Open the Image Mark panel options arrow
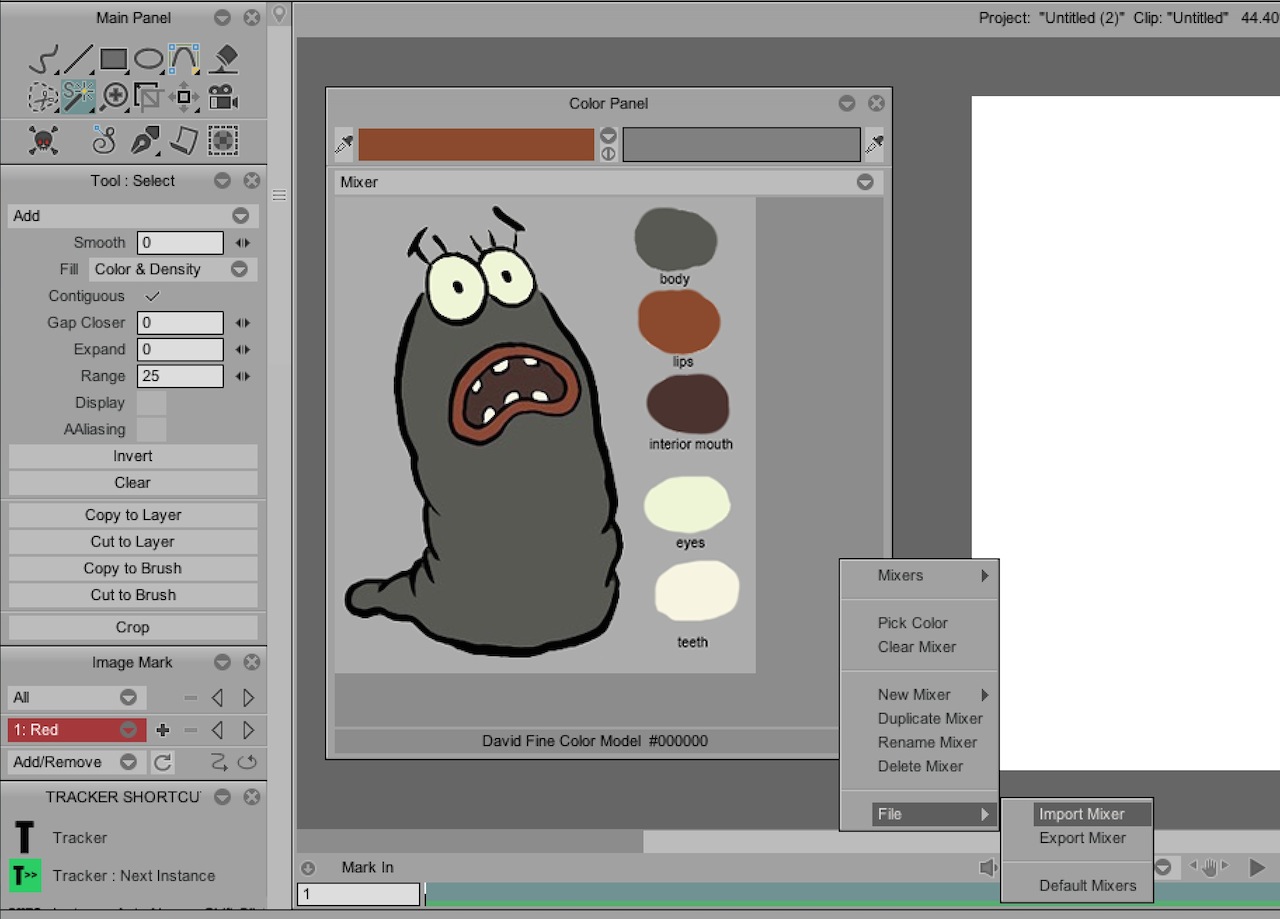Viewport: 1280px width, 919px height. coord(222,662)
